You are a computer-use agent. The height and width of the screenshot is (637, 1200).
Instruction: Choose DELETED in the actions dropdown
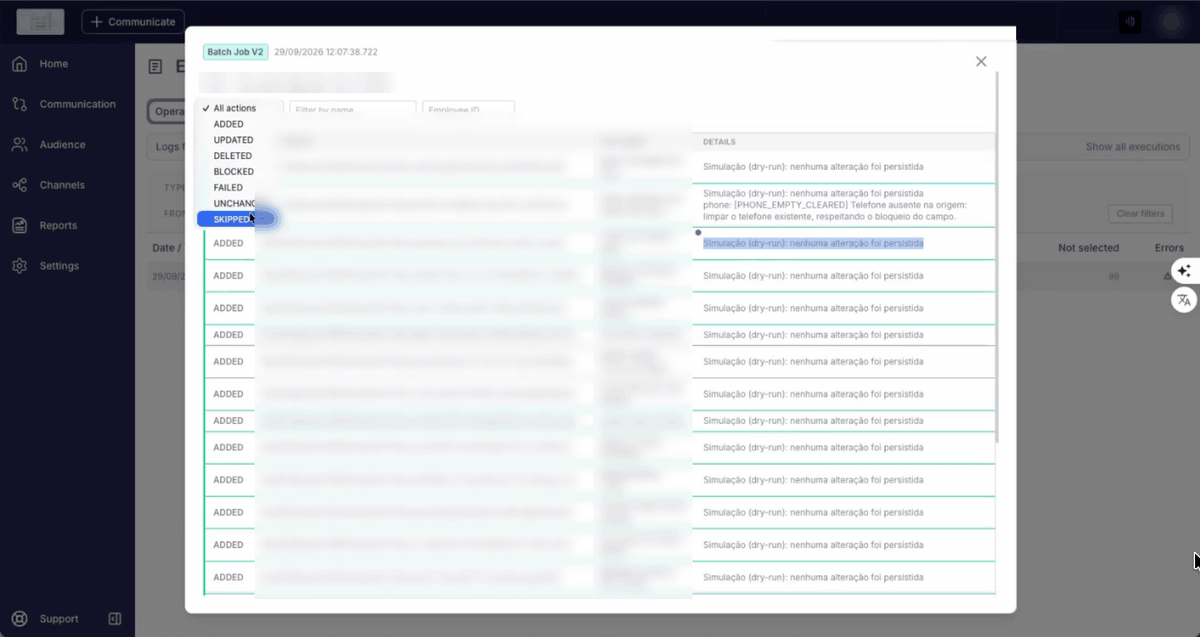(233, 156)
